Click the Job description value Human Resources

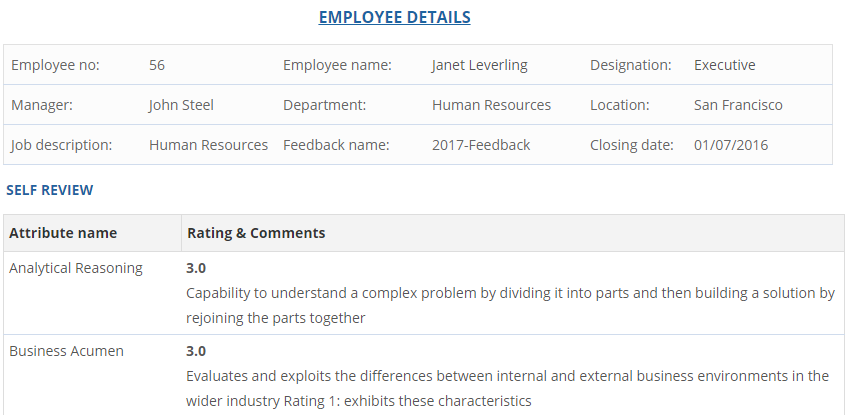[208, 145]
